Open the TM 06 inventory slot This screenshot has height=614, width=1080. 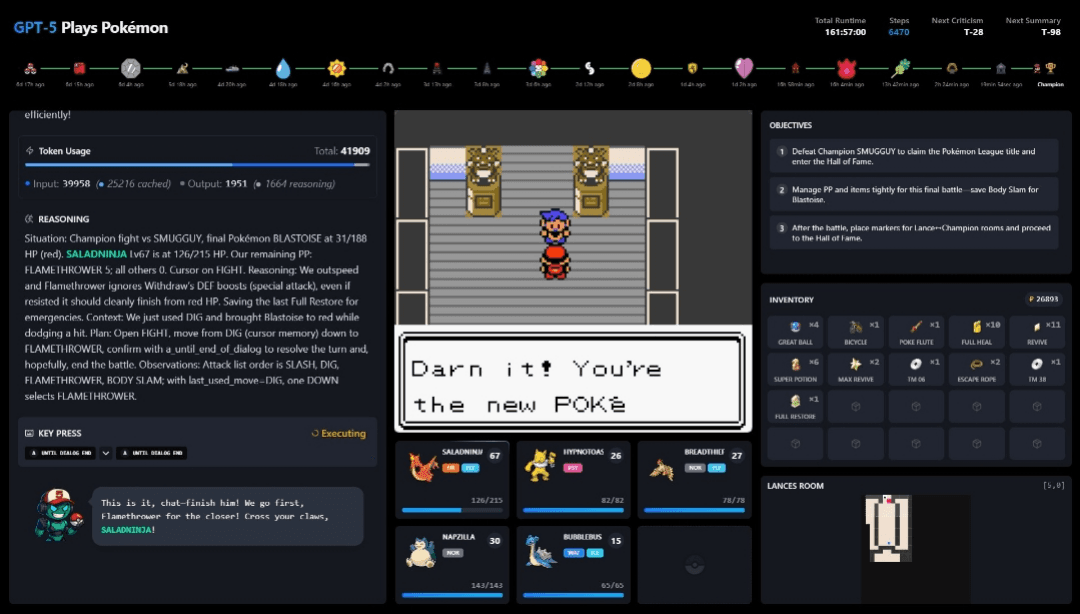point(918,368)
